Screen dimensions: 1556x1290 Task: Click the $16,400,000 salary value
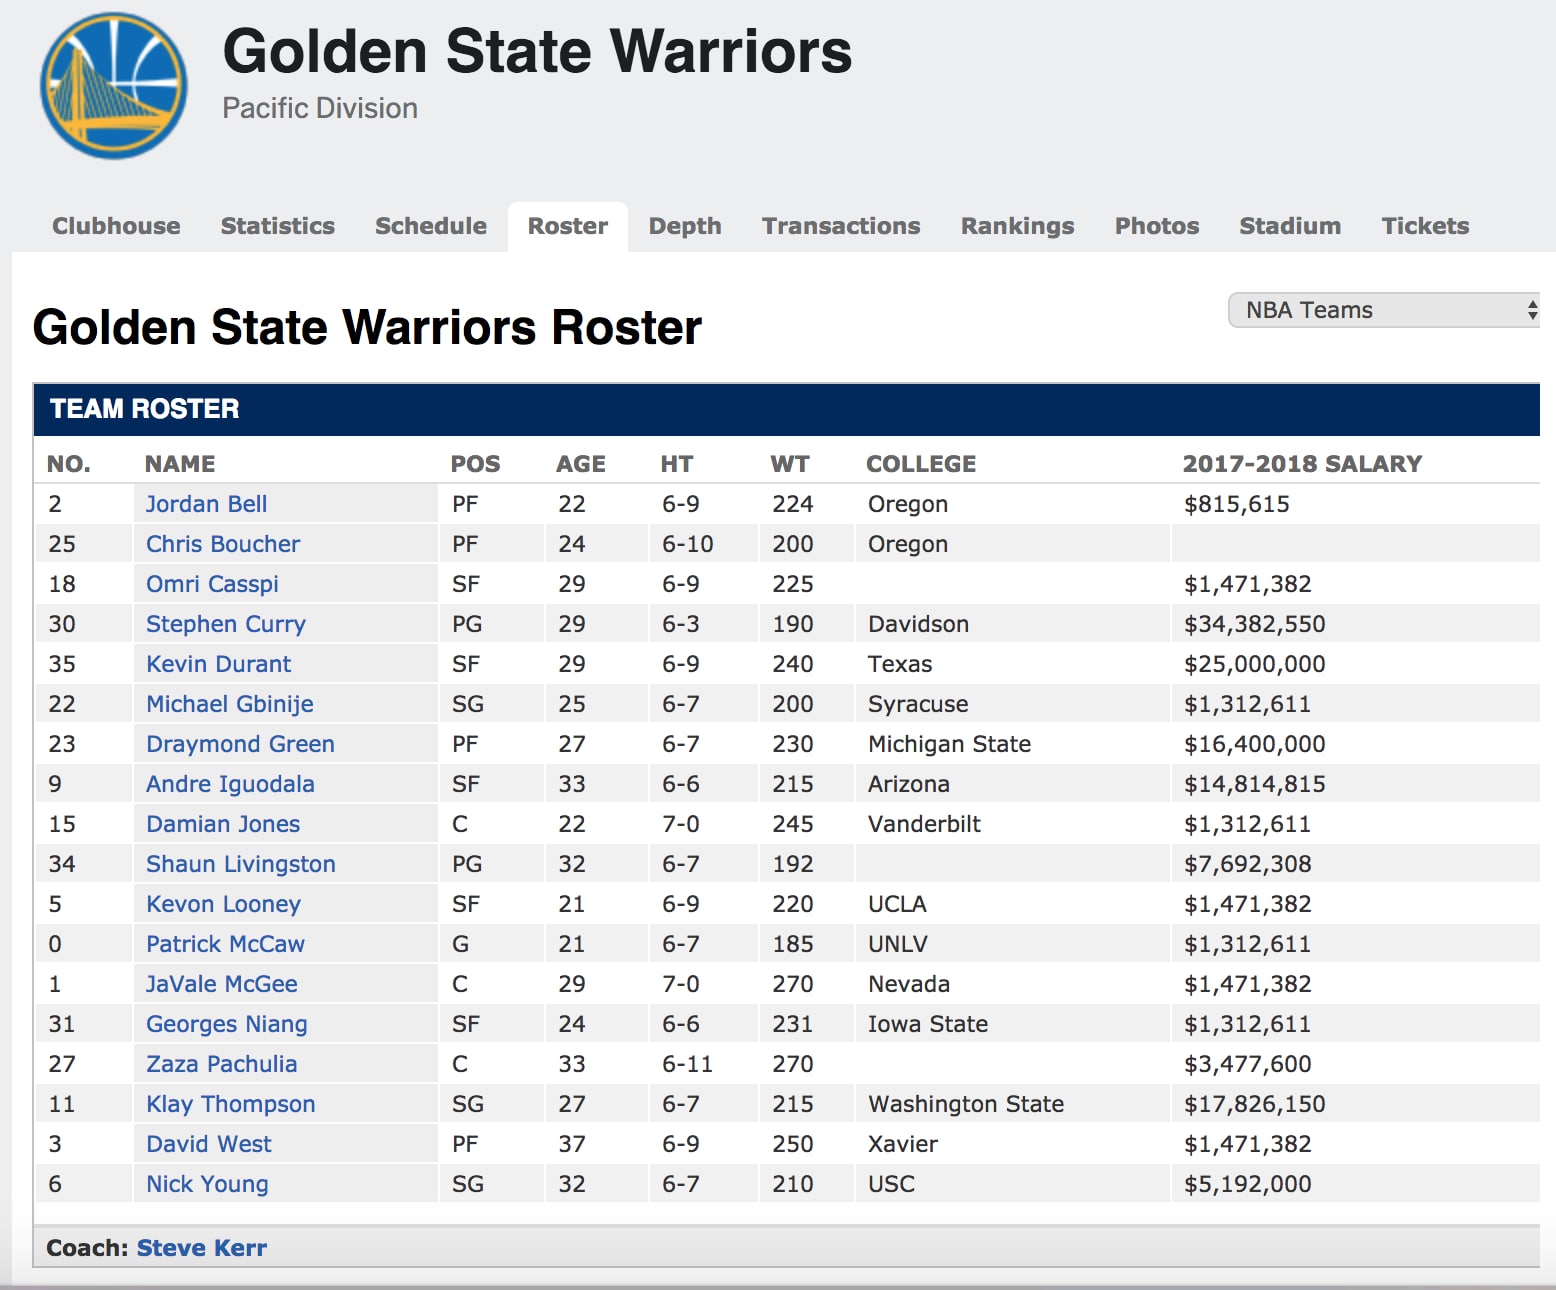pyautogui.click(x=1255, y=744)
